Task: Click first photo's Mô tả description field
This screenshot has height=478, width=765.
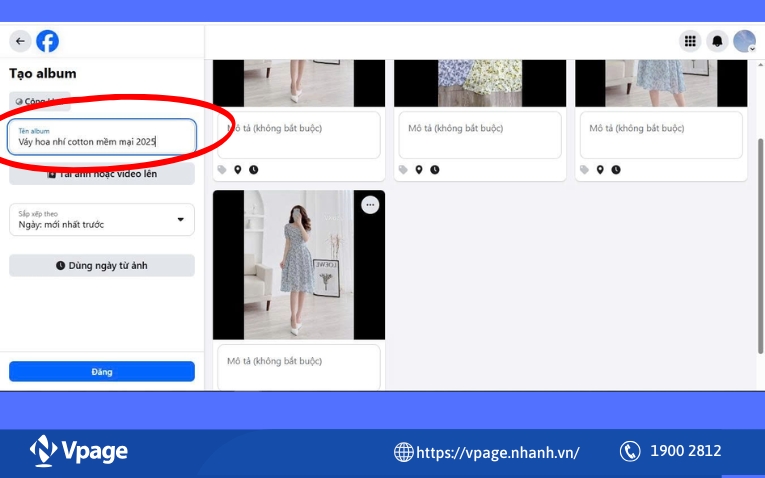Action: pos(299,135)
